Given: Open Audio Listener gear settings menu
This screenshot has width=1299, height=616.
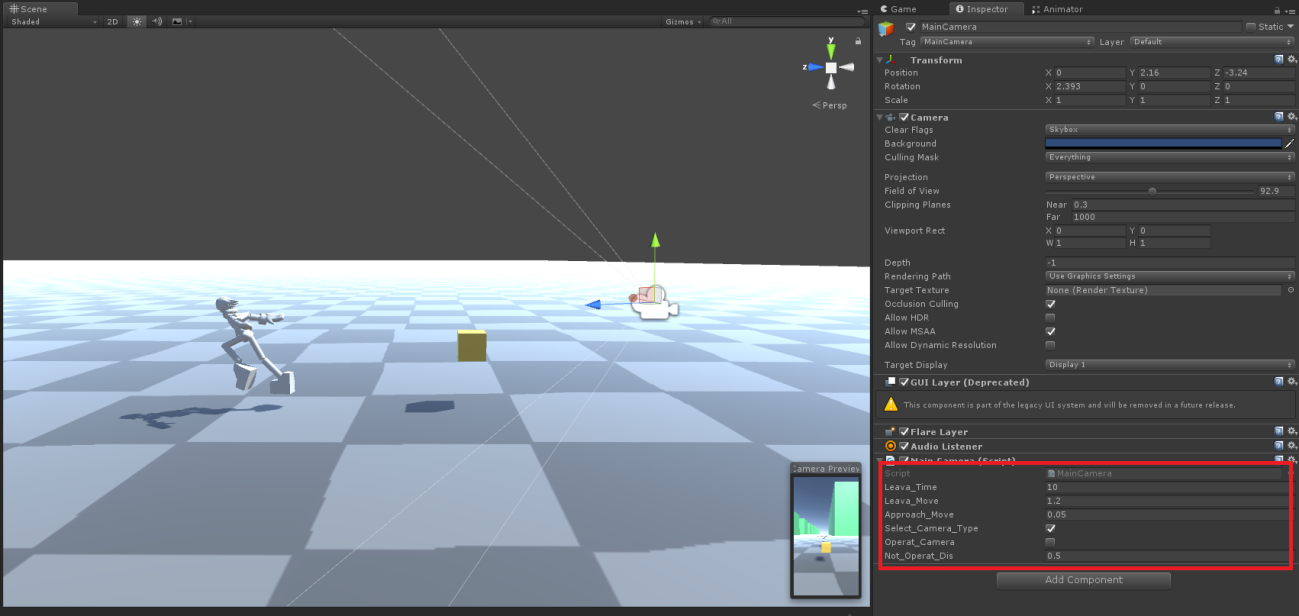Looking at the screenshot, I should point(1292,446).
